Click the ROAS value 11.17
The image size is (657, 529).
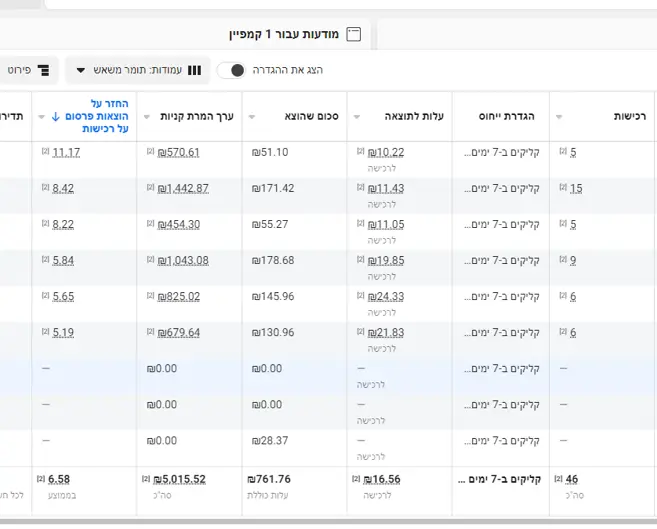click(66, 152)
